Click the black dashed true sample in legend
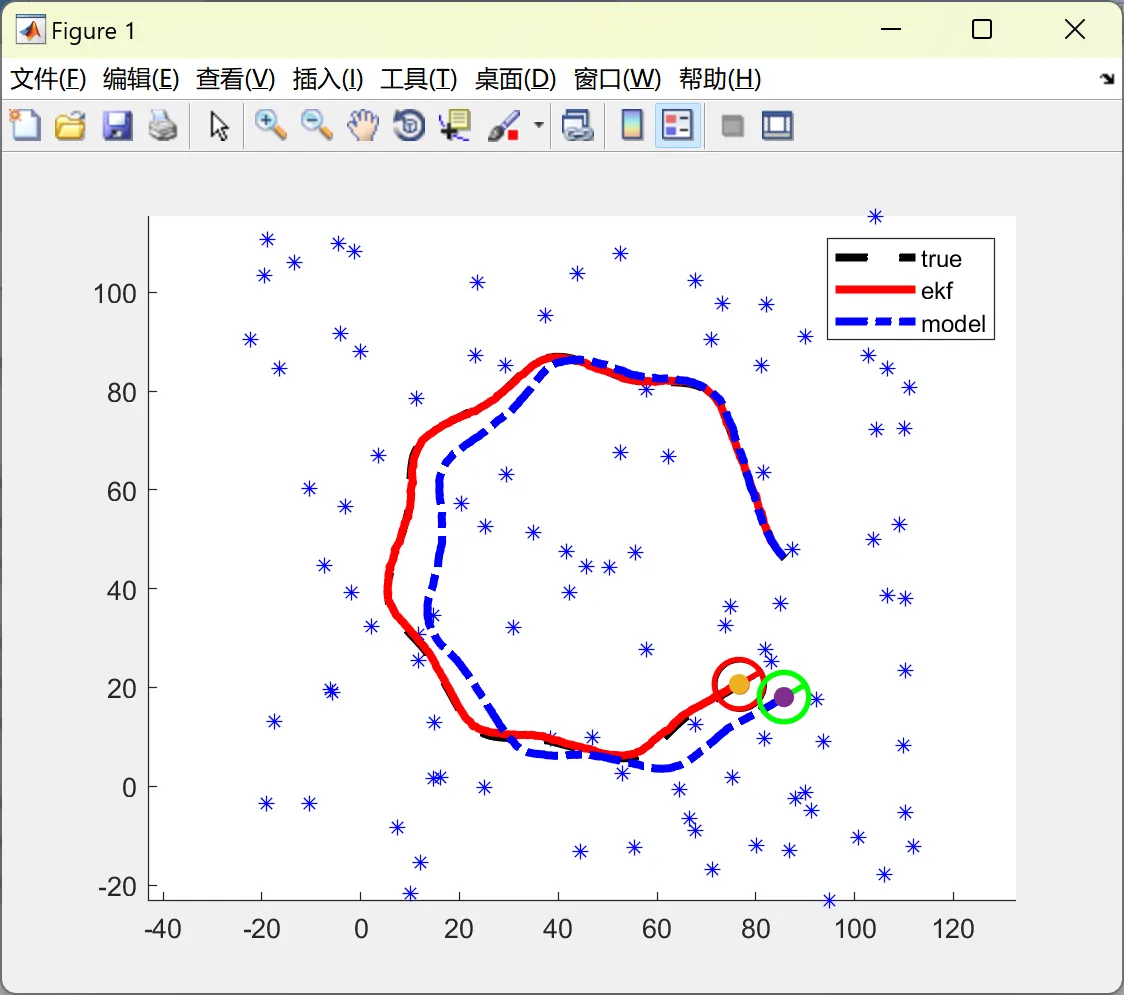This screenshot has width=1124, height=995. coord(875,257)
